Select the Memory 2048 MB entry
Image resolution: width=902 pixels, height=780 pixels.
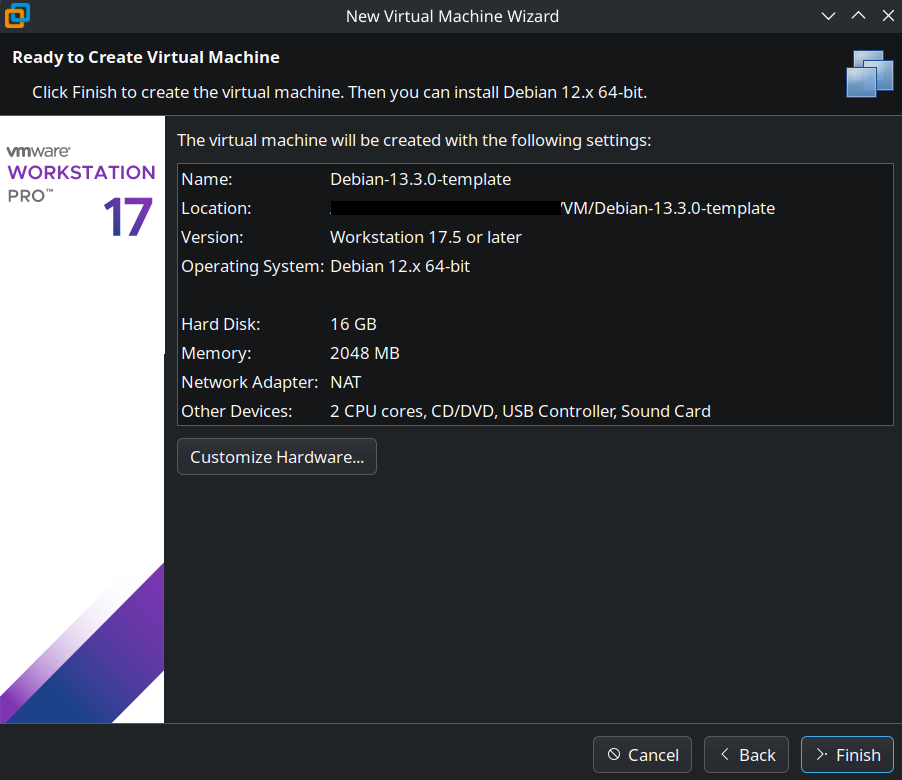(364, 354)
